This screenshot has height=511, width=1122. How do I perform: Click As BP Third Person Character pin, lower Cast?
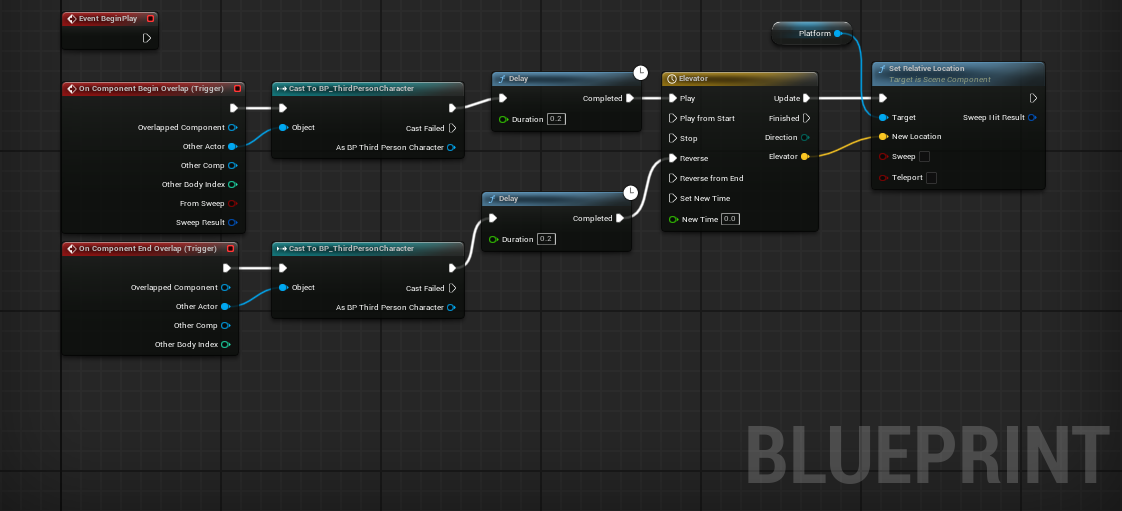click(x=451, y=308)
